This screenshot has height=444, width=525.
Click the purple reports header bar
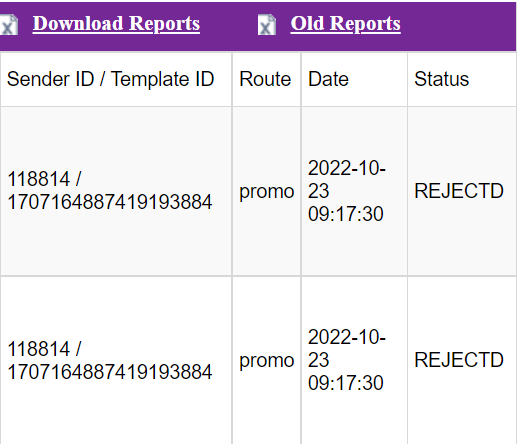click(258, 26)
